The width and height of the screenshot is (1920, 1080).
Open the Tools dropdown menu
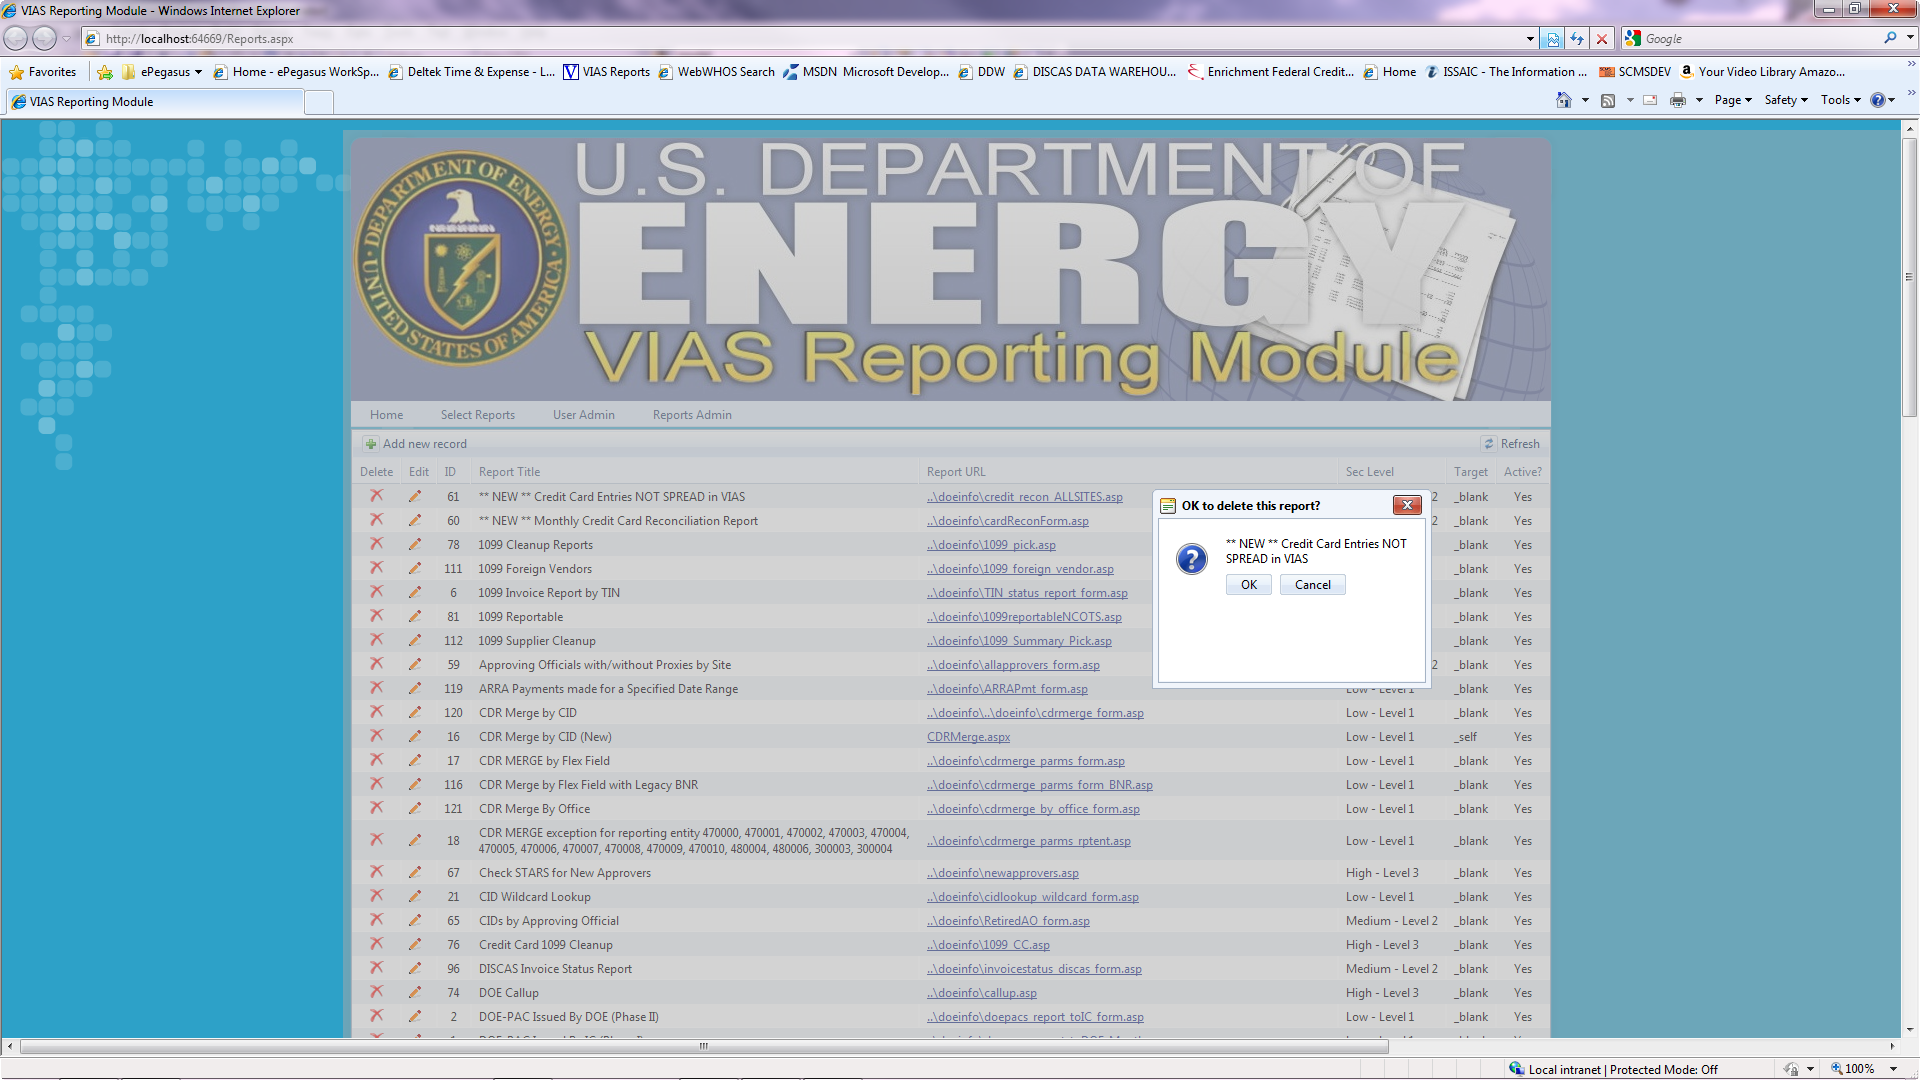1840,100
